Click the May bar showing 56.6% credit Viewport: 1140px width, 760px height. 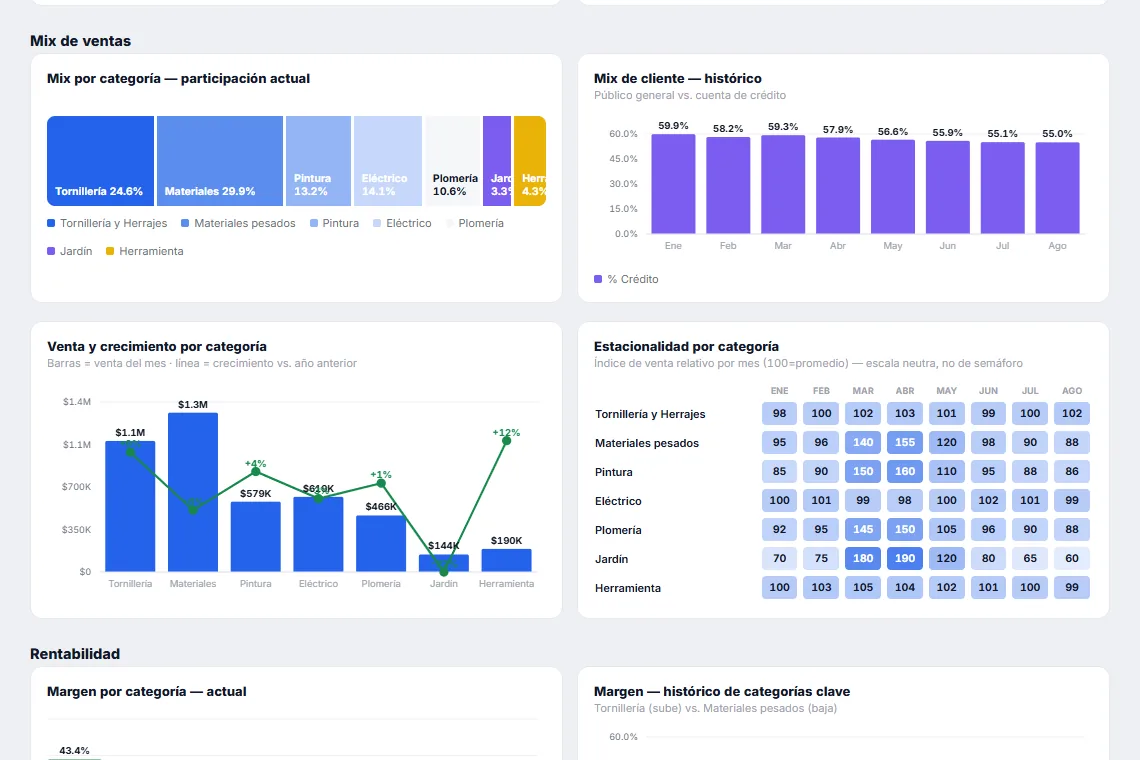pyautogui.click(x=893, y=187)
